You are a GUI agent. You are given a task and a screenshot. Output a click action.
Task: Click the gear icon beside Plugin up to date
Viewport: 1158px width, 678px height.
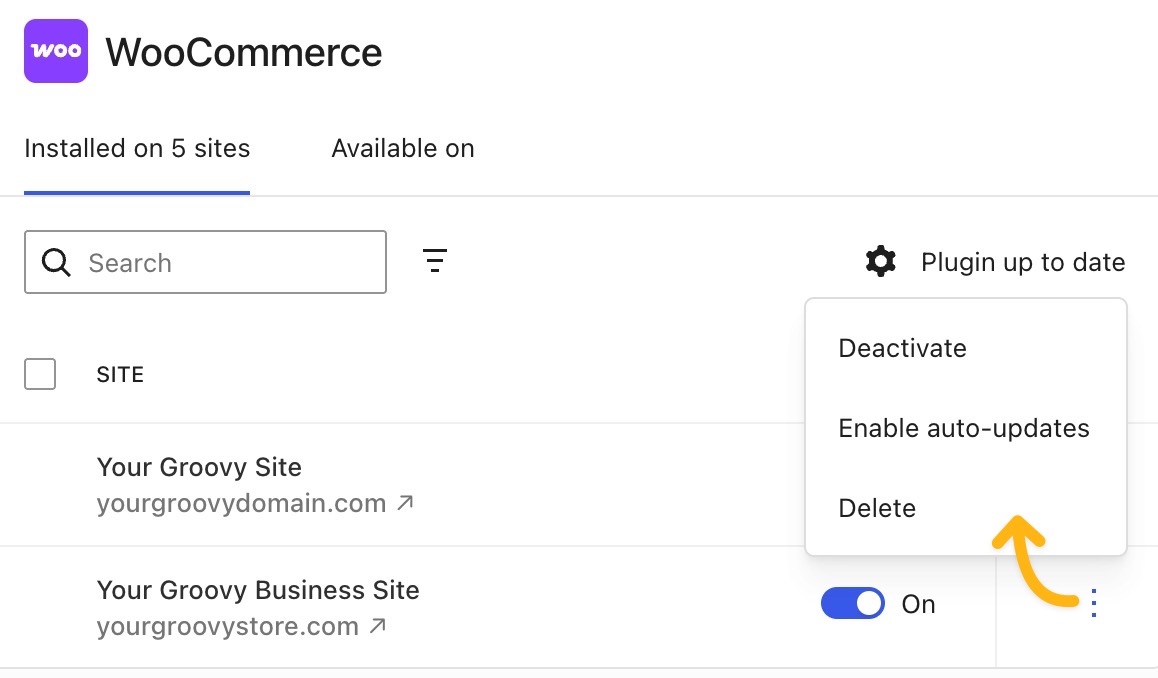tap(880, 261)
